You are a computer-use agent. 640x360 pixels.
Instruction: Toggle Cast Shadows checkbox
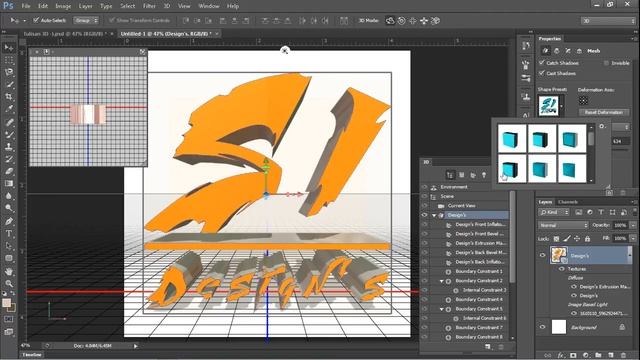point(542,73)
